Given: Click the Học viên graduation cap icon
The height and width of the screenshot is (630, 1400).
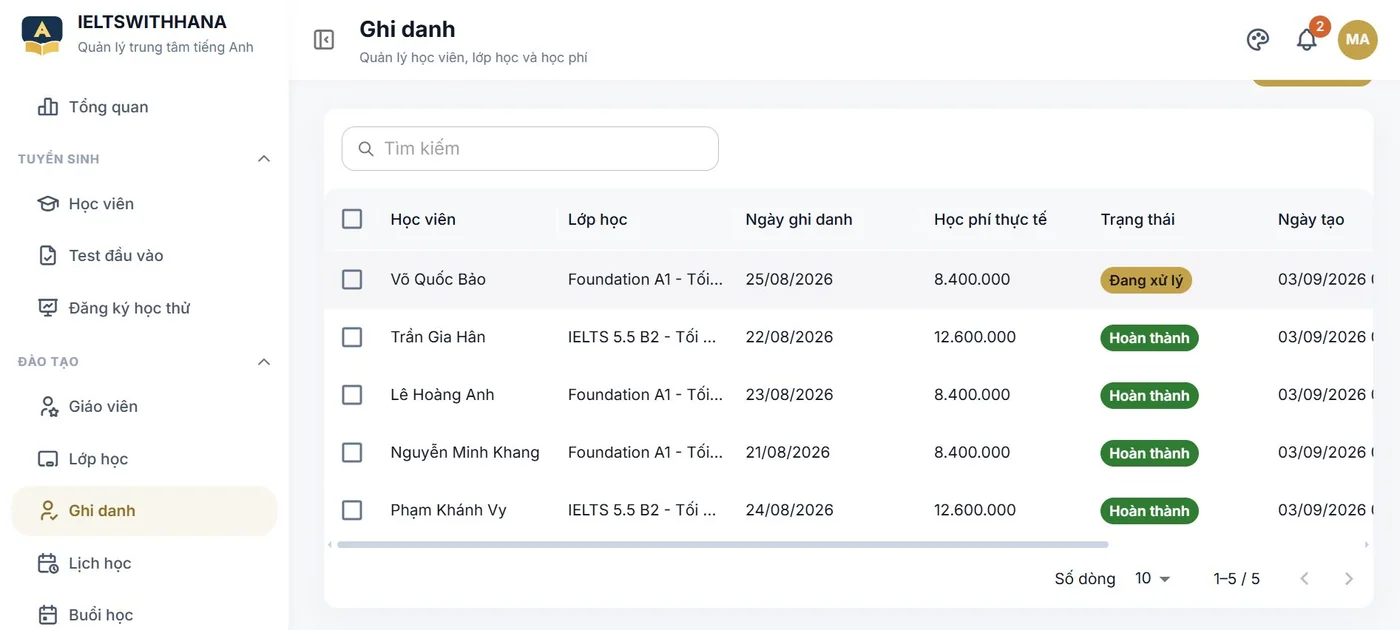Looking at the screenshot, I should [x=47, y=204].
